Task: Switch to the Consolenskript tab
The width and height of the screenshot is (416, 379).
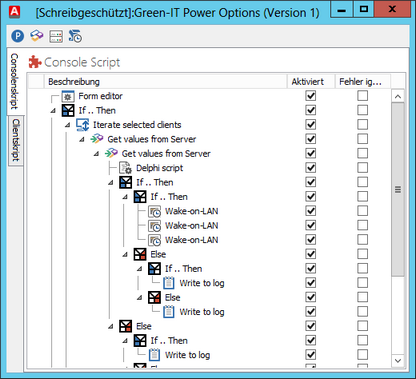Action: pyautogui.click(x=15, y=82)
